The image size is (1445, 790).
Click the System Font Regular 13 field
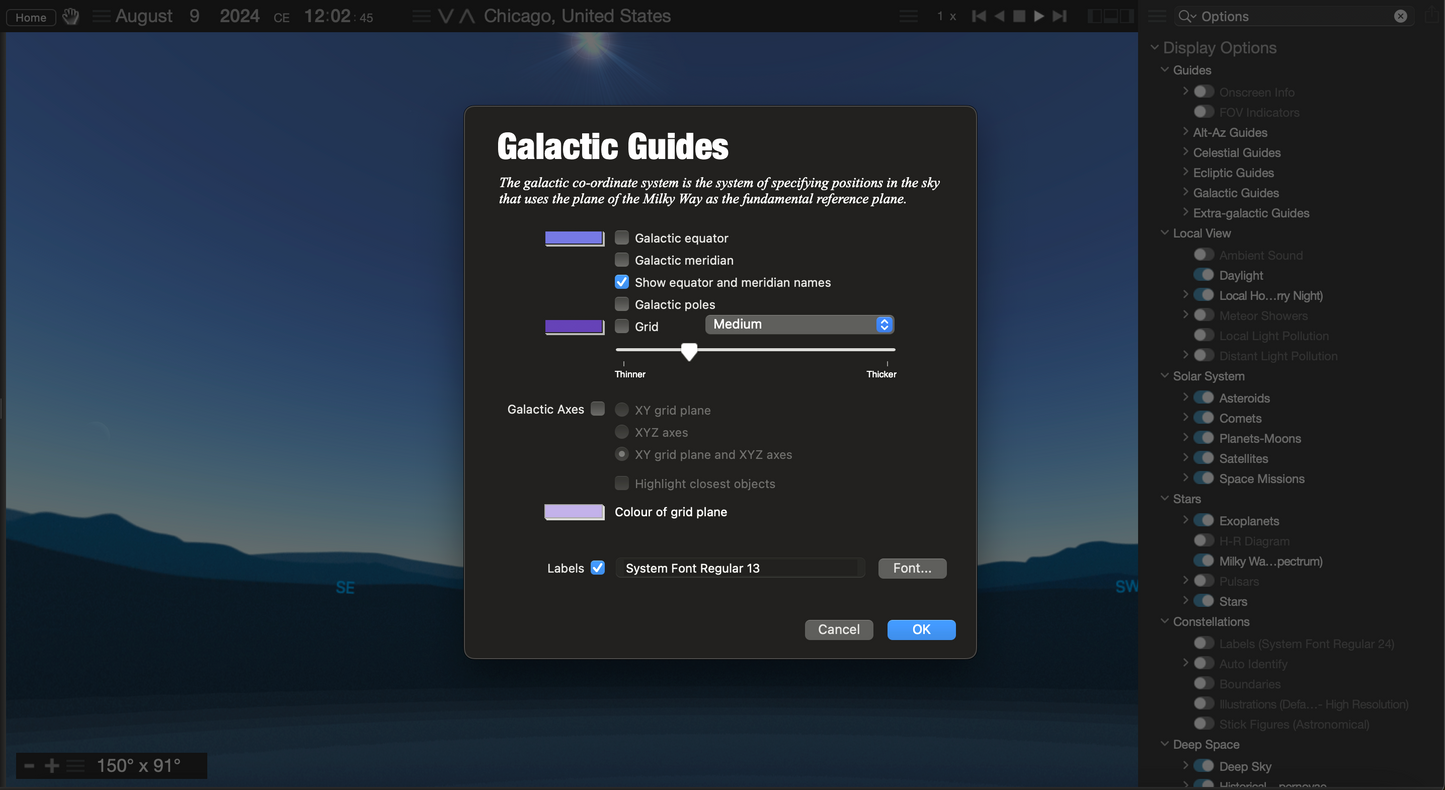(740, 568)
